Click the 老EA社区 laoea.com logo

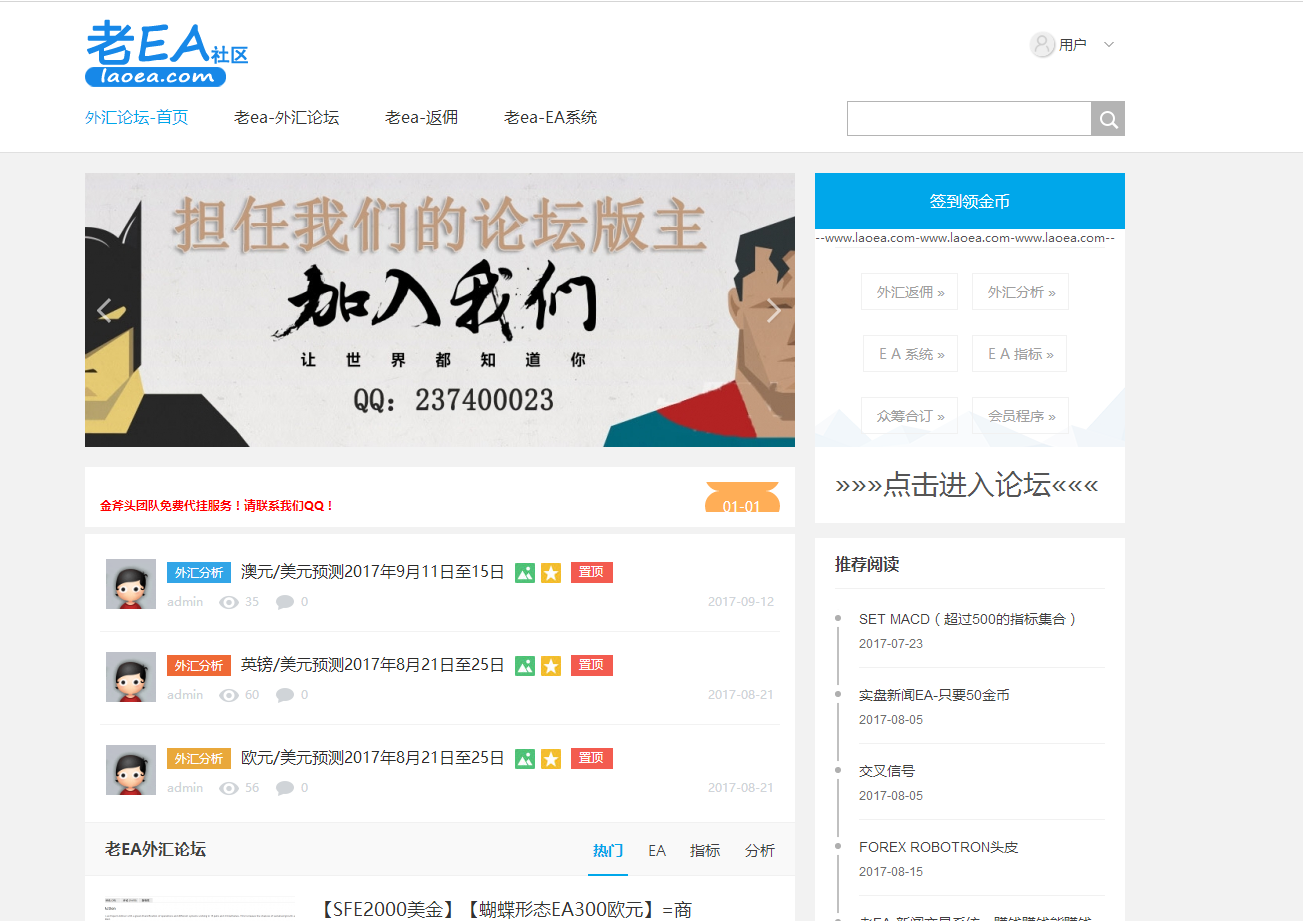click(166, 53)
